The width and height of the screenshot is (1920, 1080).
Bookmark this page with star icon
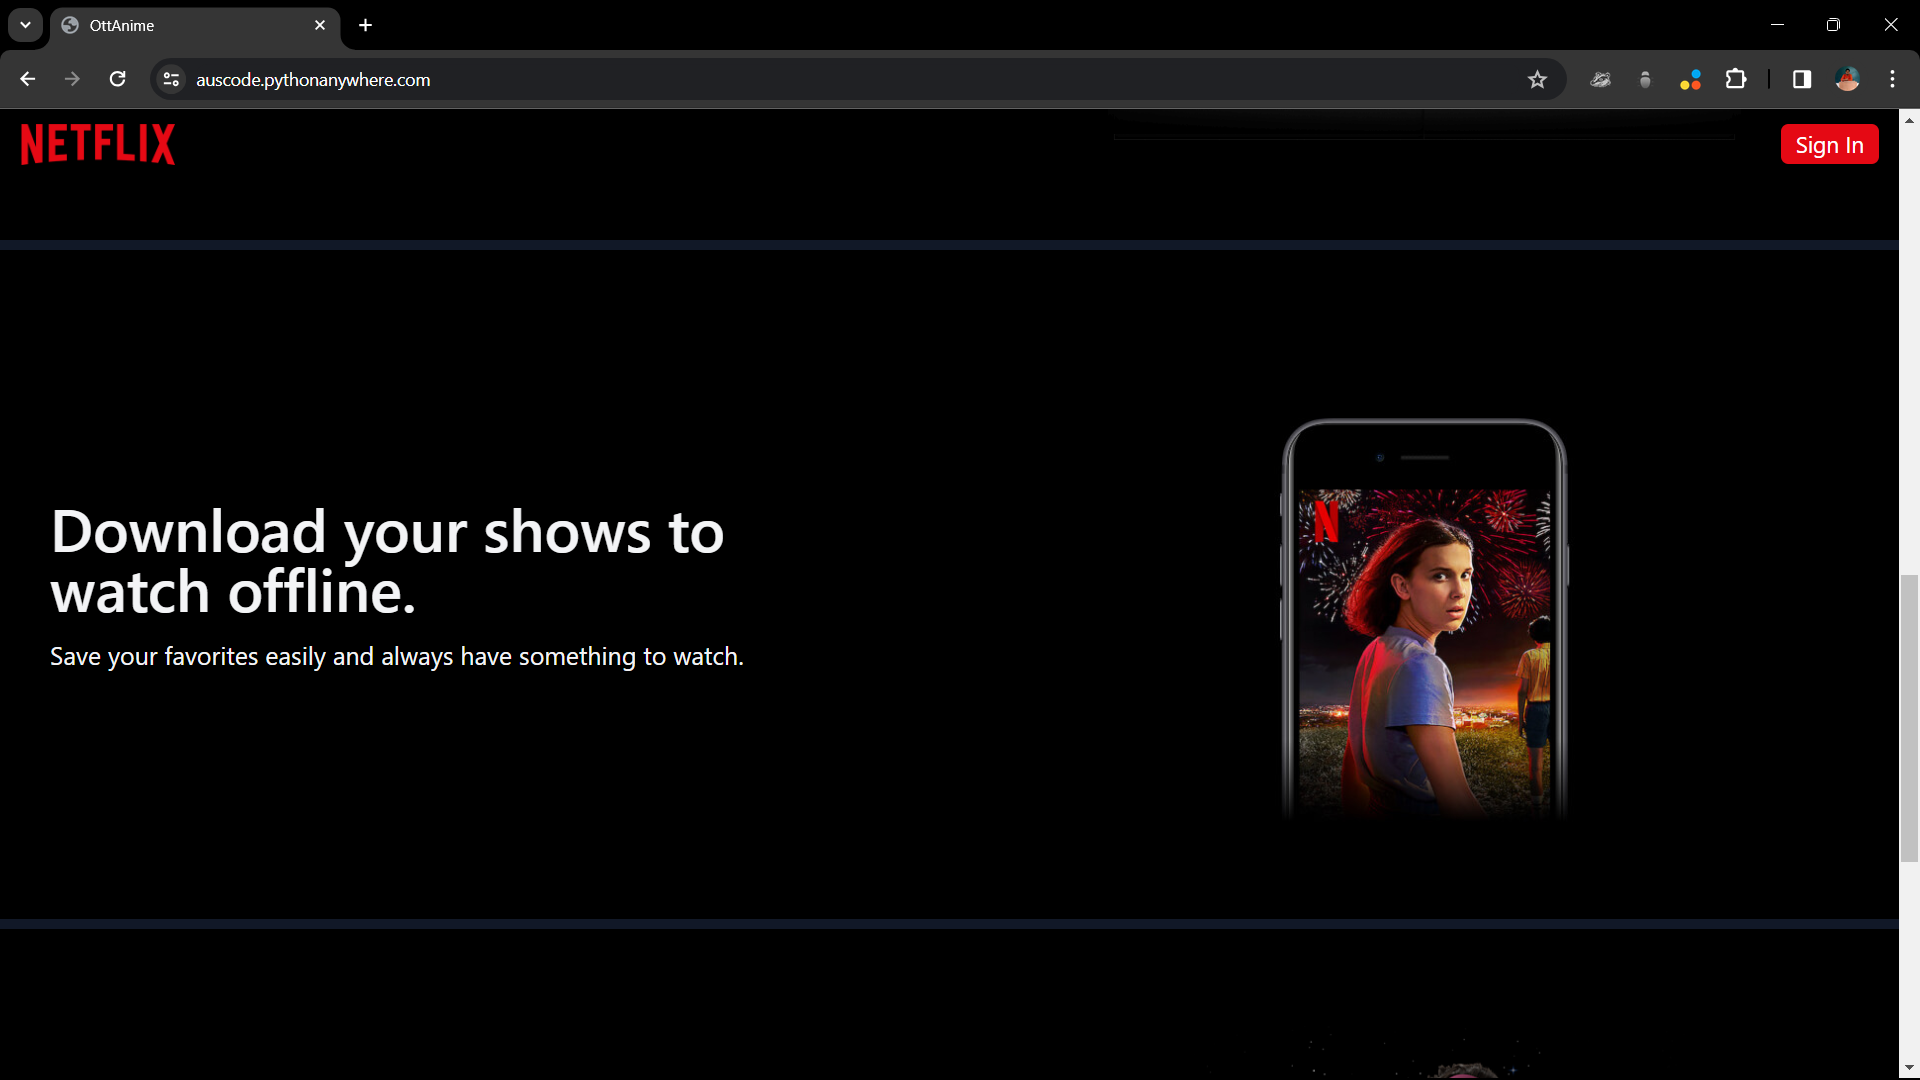coord(1537,79)
